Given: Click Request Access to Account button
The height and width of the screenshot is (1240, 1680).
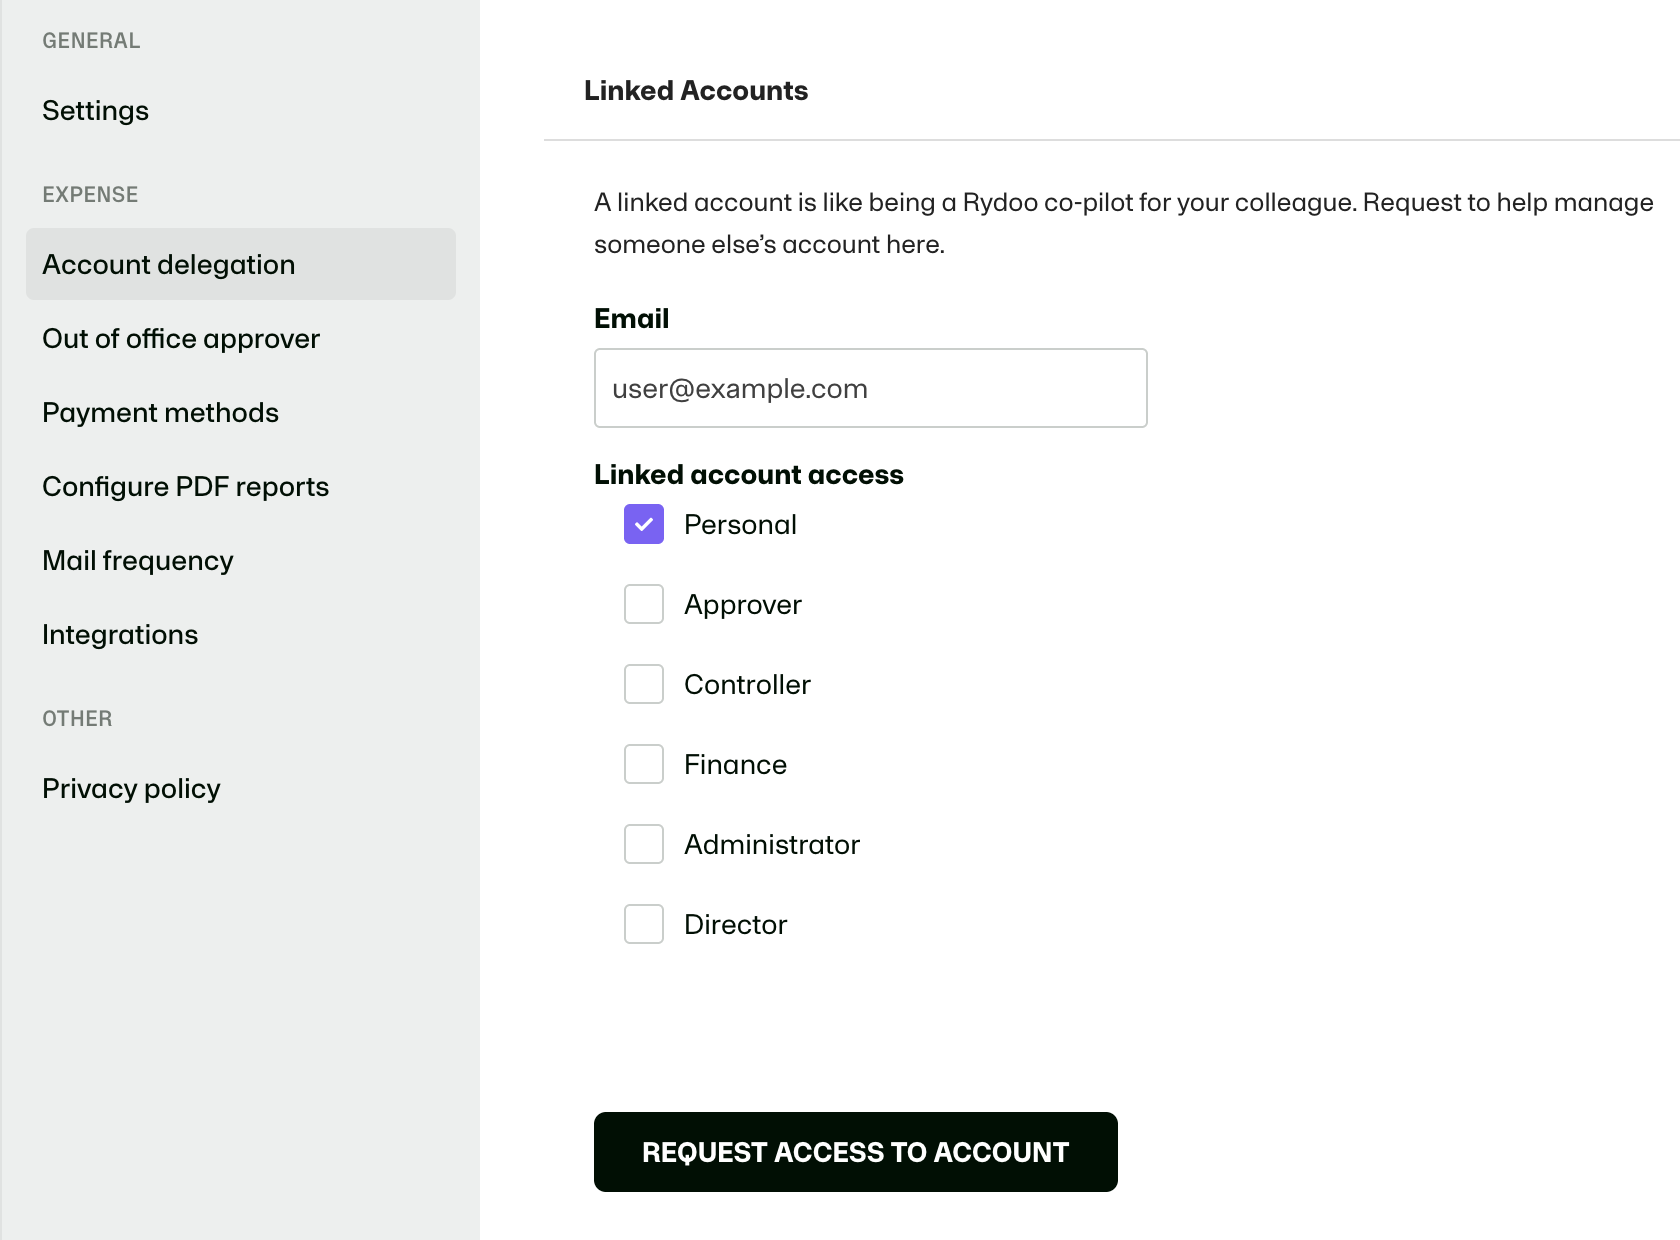Looking at the screenshot, I should pyautogui.click(x=856, y=1152).
